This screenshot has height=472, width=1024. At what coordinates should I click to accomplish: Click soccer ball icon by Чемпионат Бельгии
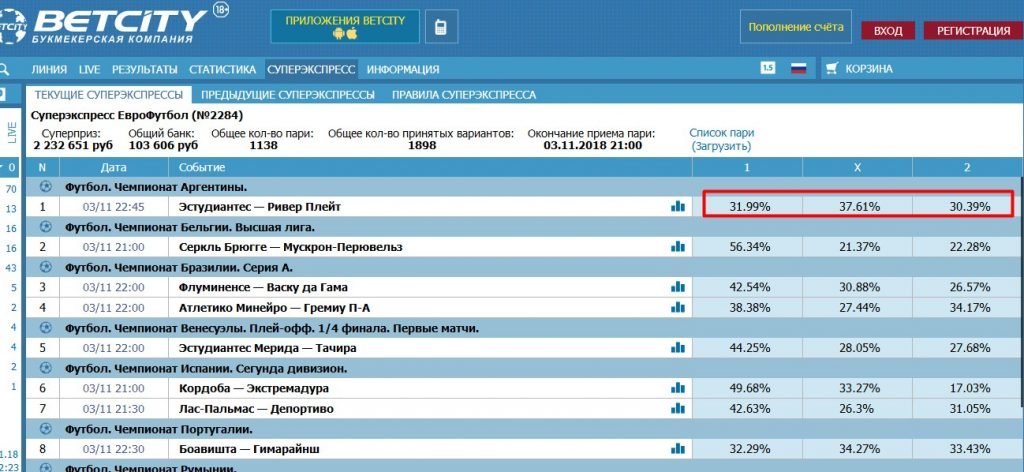[45, 227]
